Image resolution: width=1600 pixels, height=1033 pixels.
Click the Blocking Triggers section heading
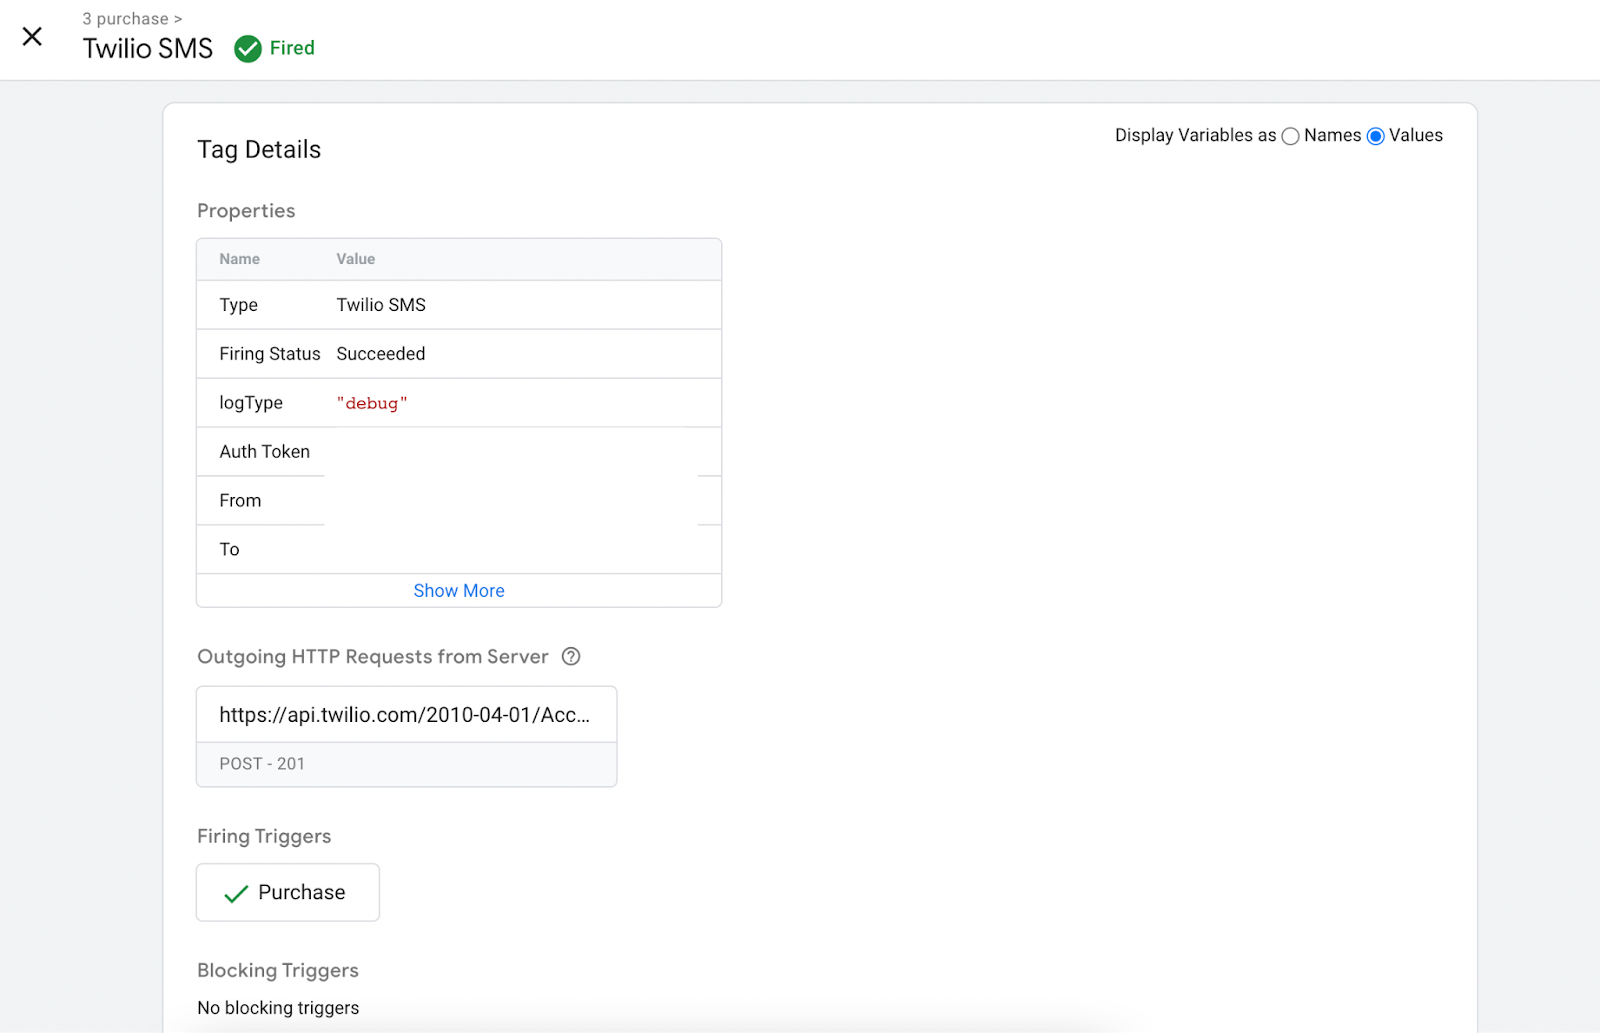point(278,970)
